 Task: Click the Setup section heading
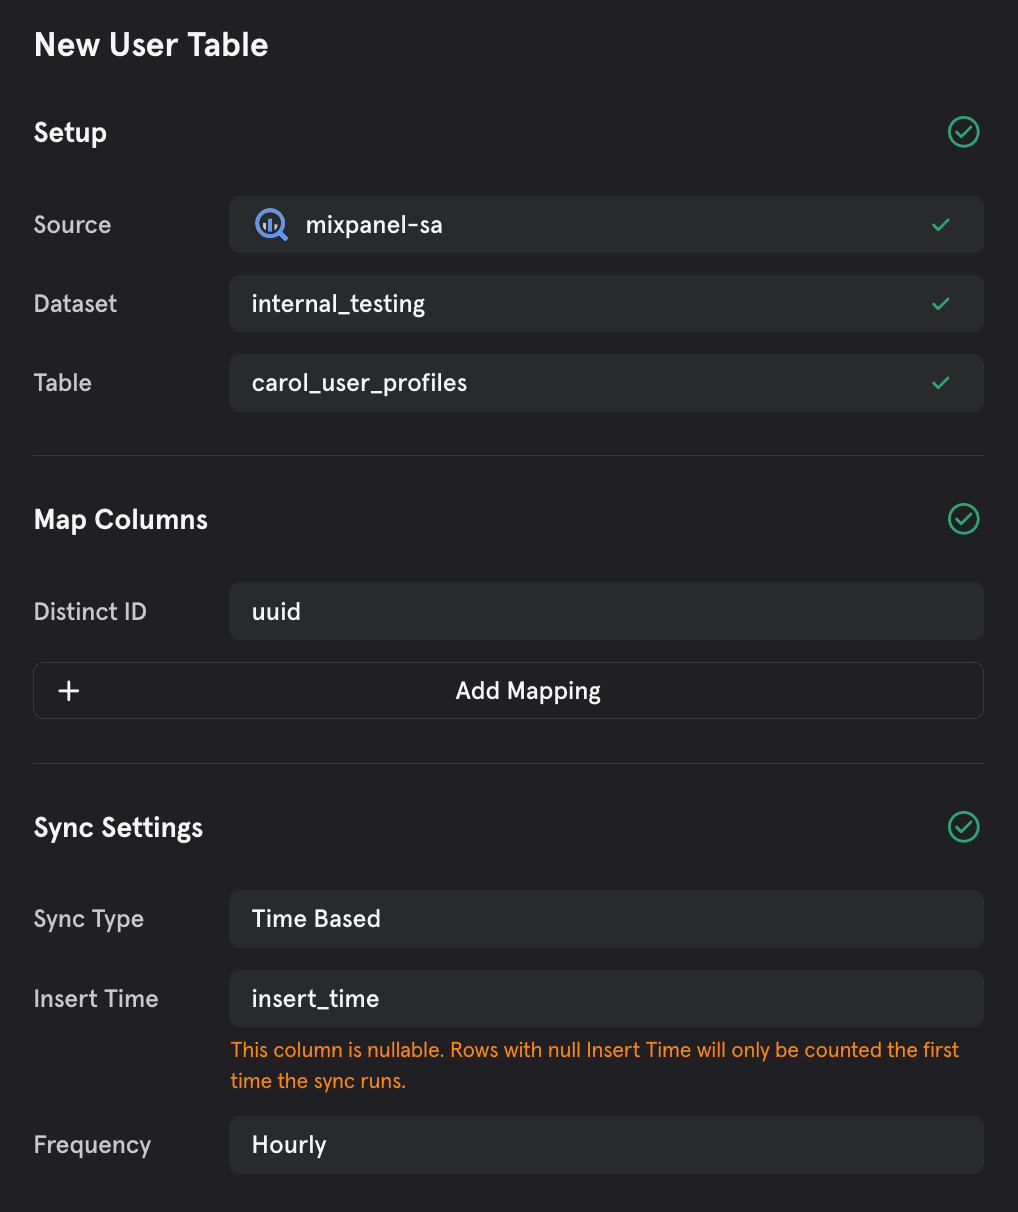(x=70, y=133)
